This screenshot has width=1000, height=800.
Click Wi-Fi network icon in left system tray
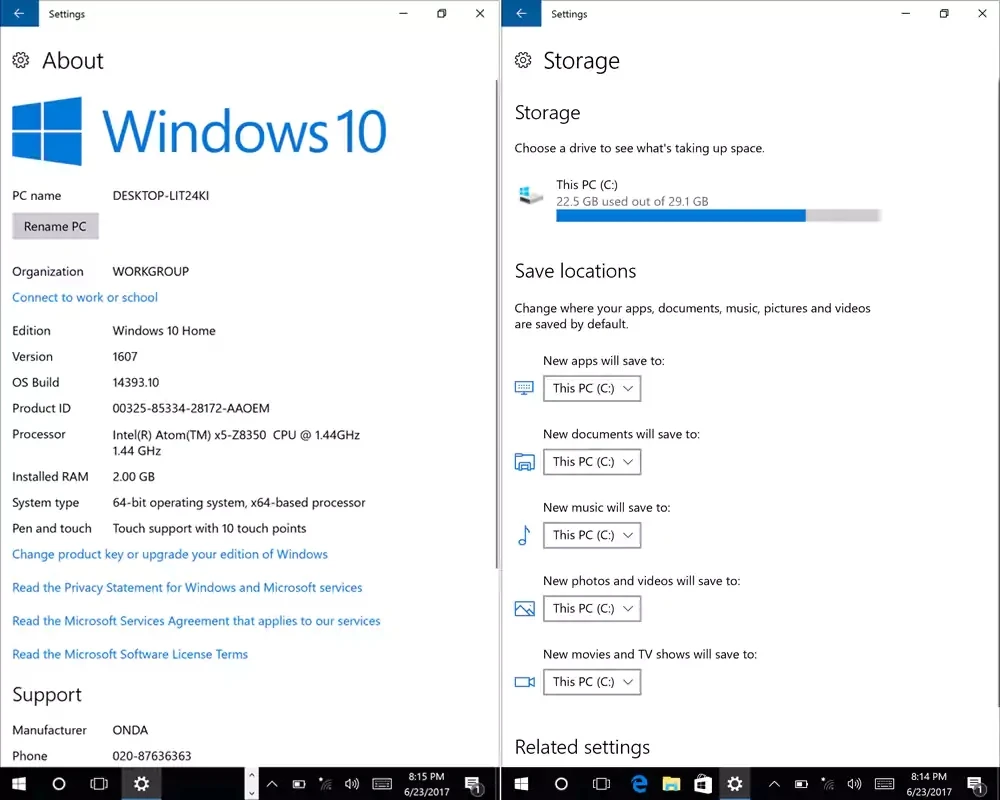(x=325, y=784)
